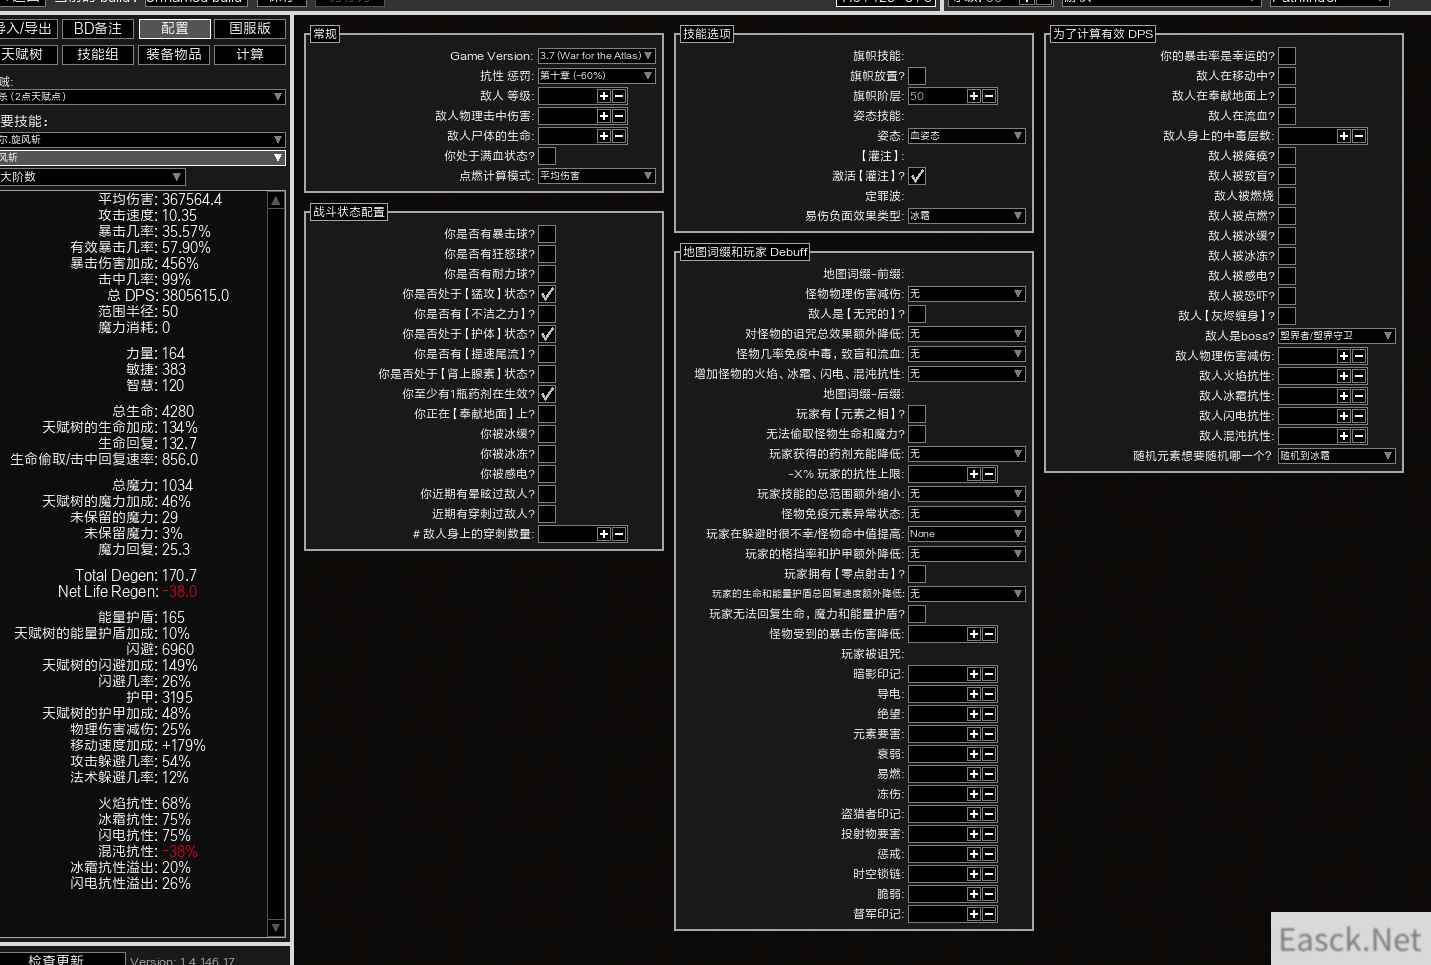Viewport: 1431px width, 965px height.
Task: Click plus for 怪物受到的暴击伤害降低
Action: (974, 634)
